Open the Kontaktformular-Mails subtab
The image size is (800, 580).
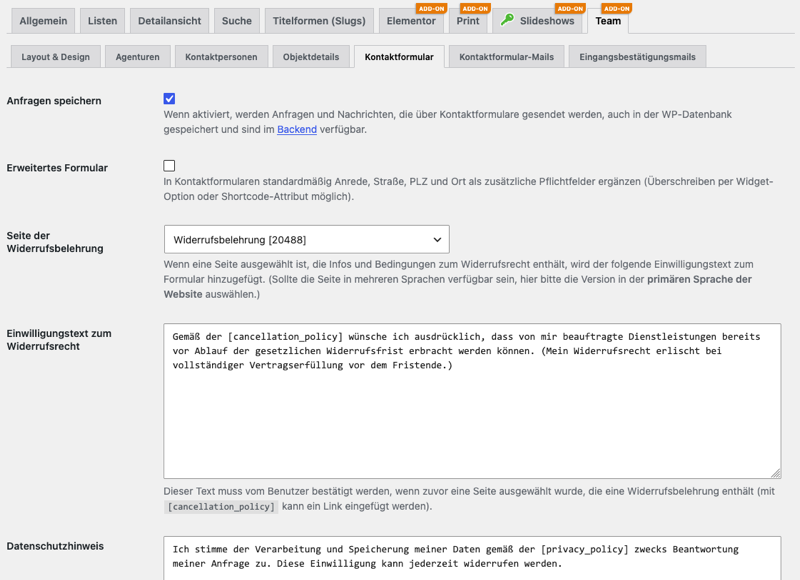pyautogui.click(x=506, y=57)
